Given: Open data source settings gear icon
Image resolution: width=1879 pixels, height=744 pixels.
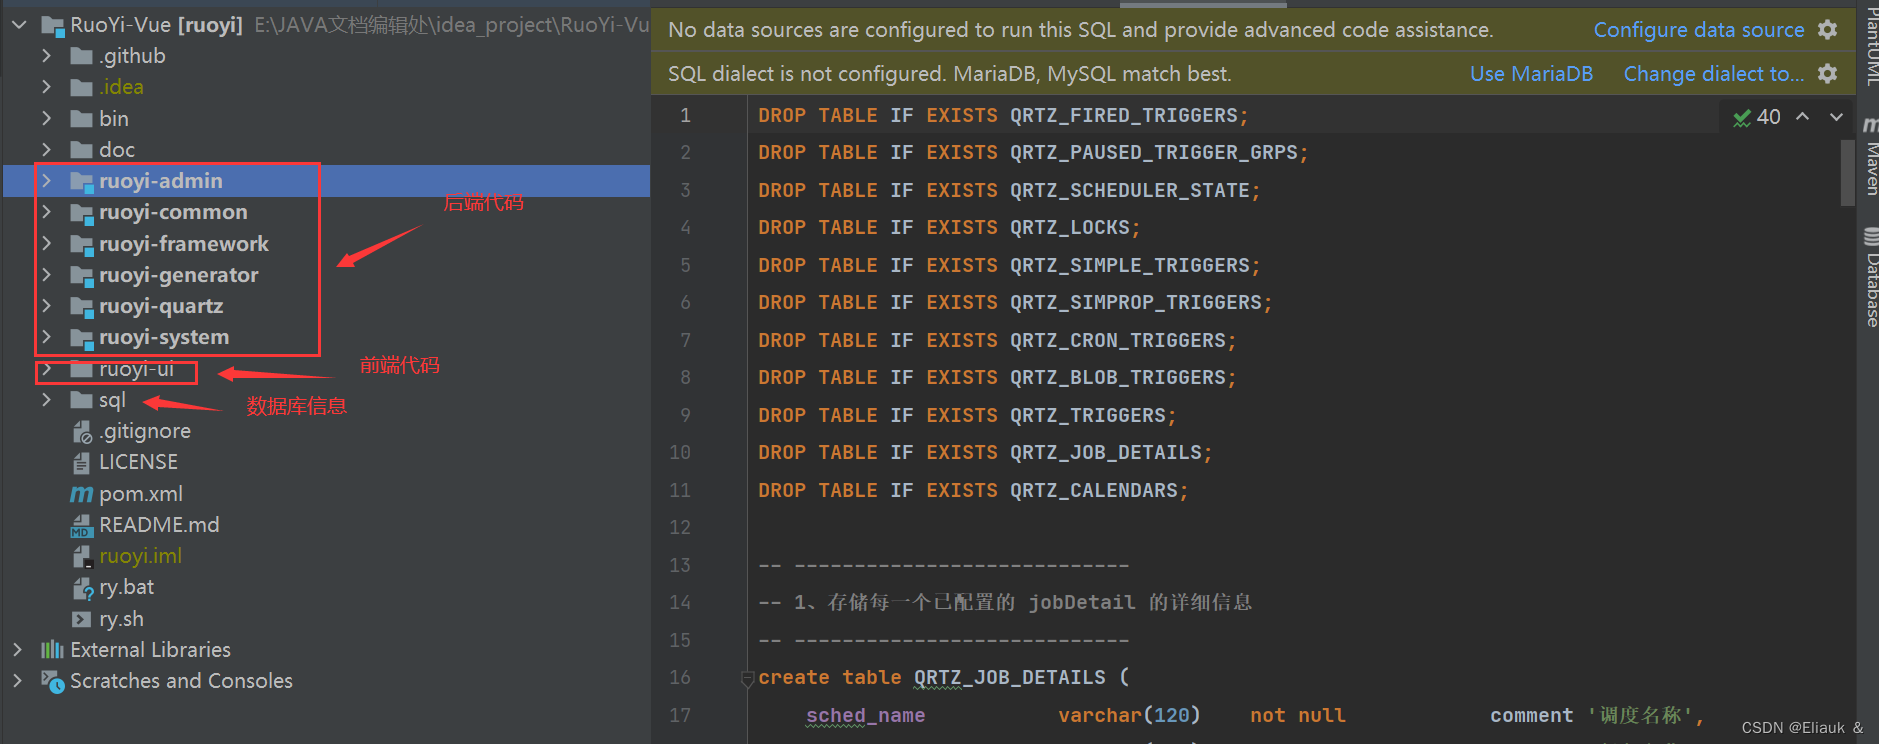Looking at the screenshot, I should tap(1828, 30).
